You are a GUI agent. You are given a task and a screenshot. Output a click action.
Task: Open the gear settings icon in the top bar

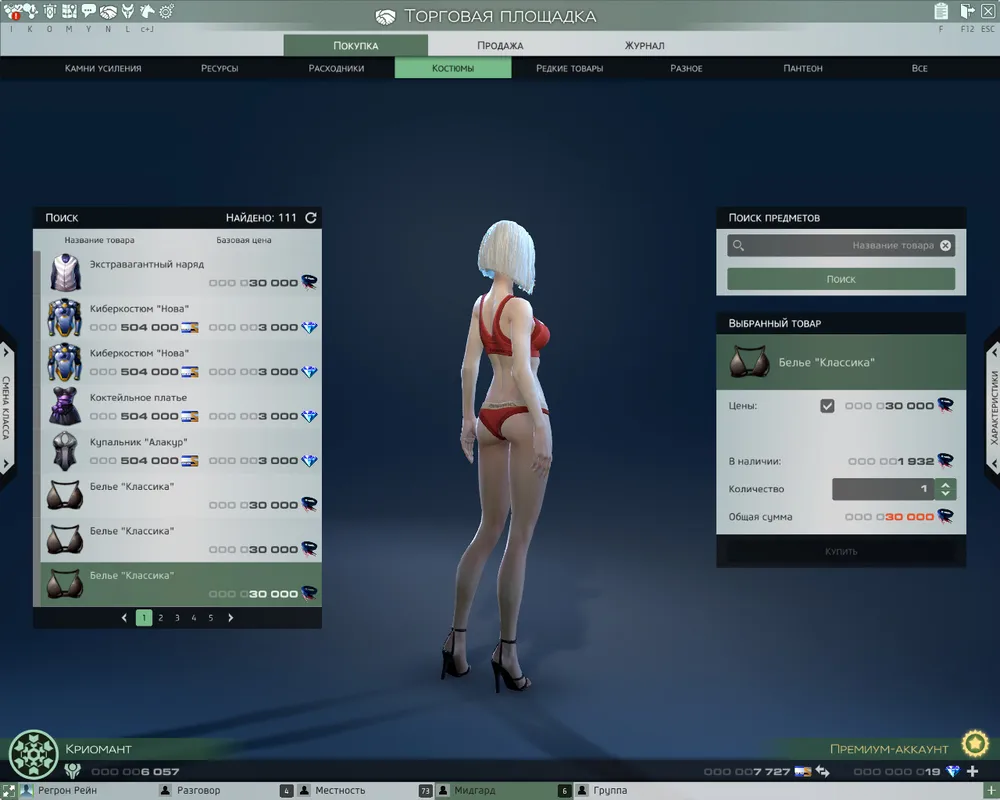[x=166, y=11]
